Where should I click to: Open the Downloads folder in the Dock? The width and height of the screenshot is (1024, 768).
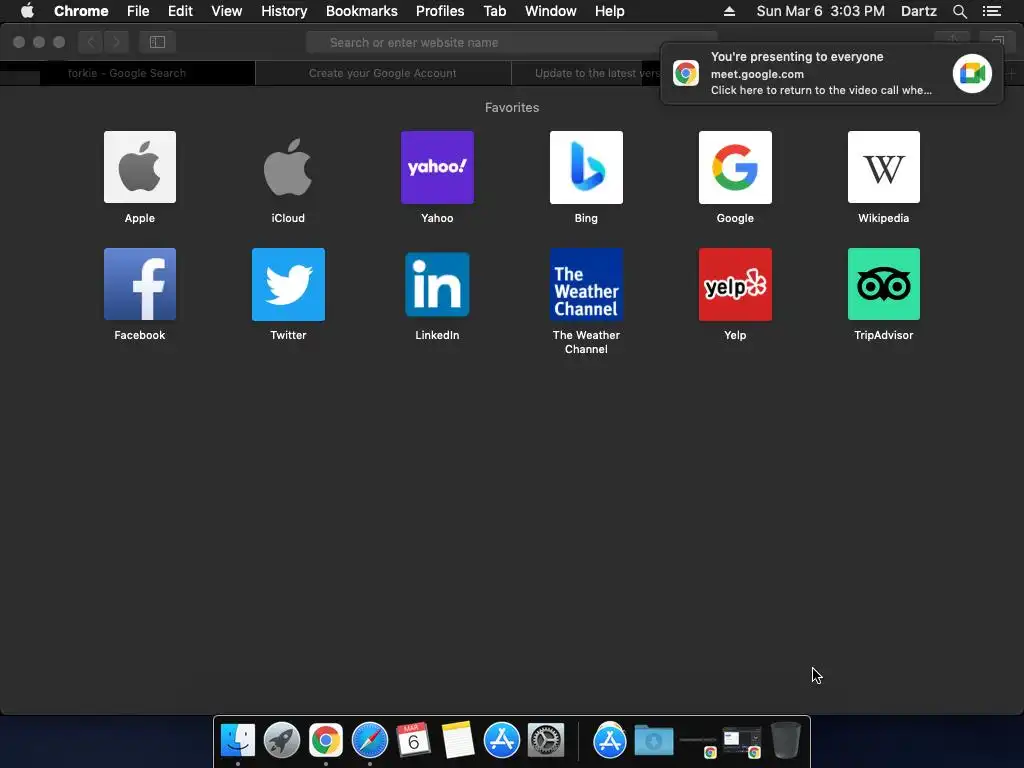click(x=654, y=741)
